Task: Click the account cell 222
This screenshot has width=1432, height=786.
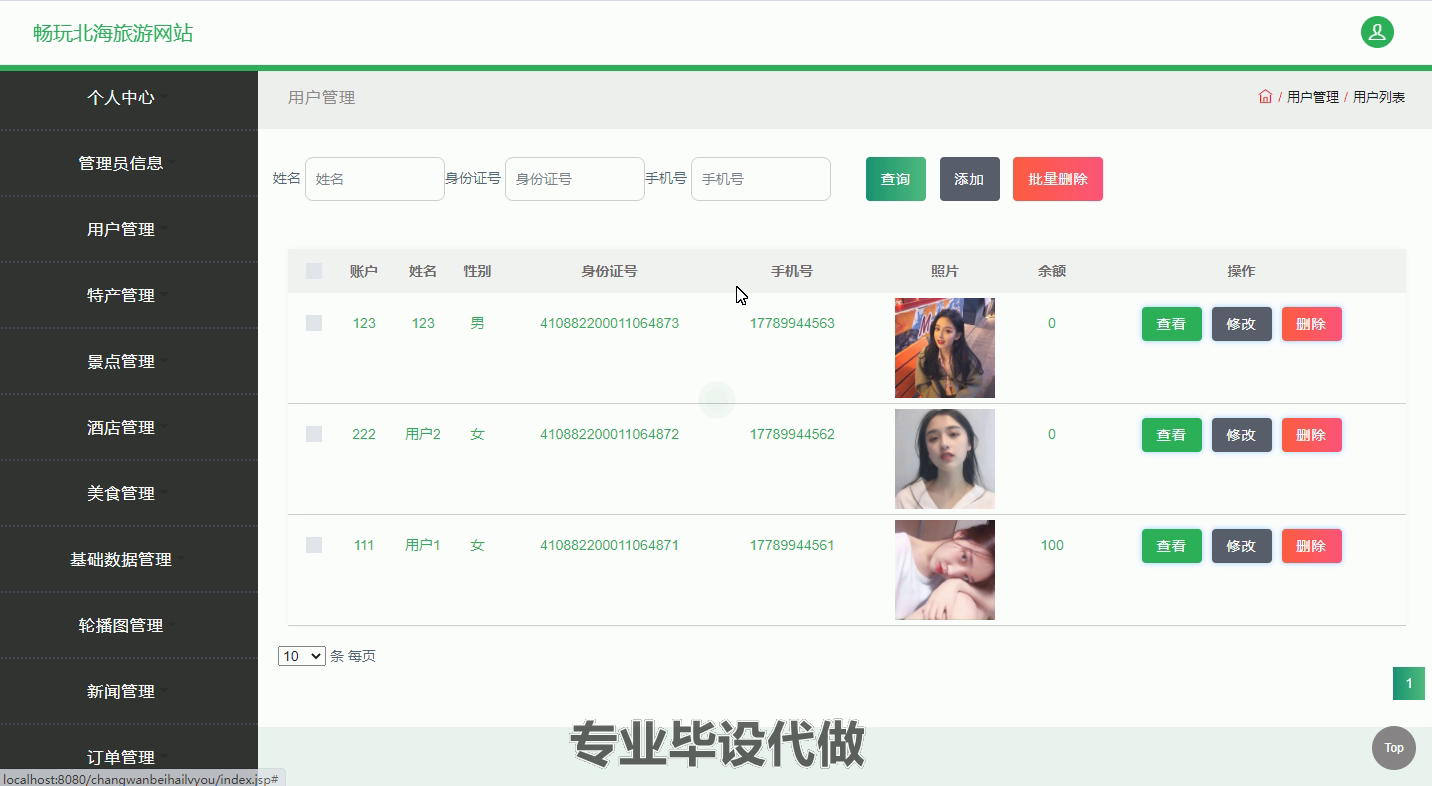Action: (364, 434)
